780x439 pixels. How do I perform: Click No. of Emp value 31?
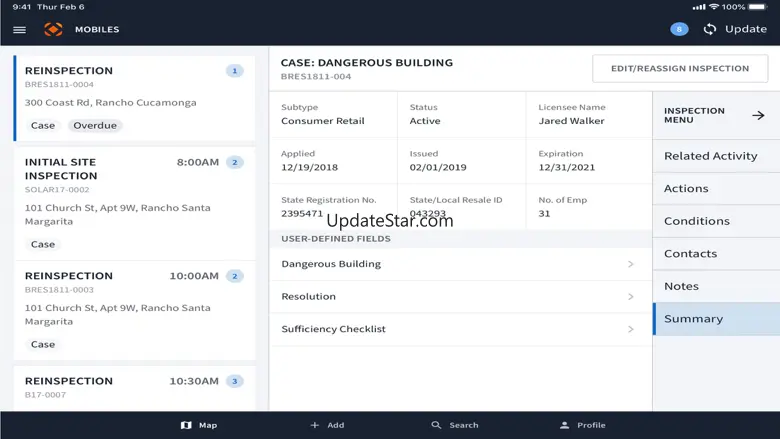(x=544, y=214)
